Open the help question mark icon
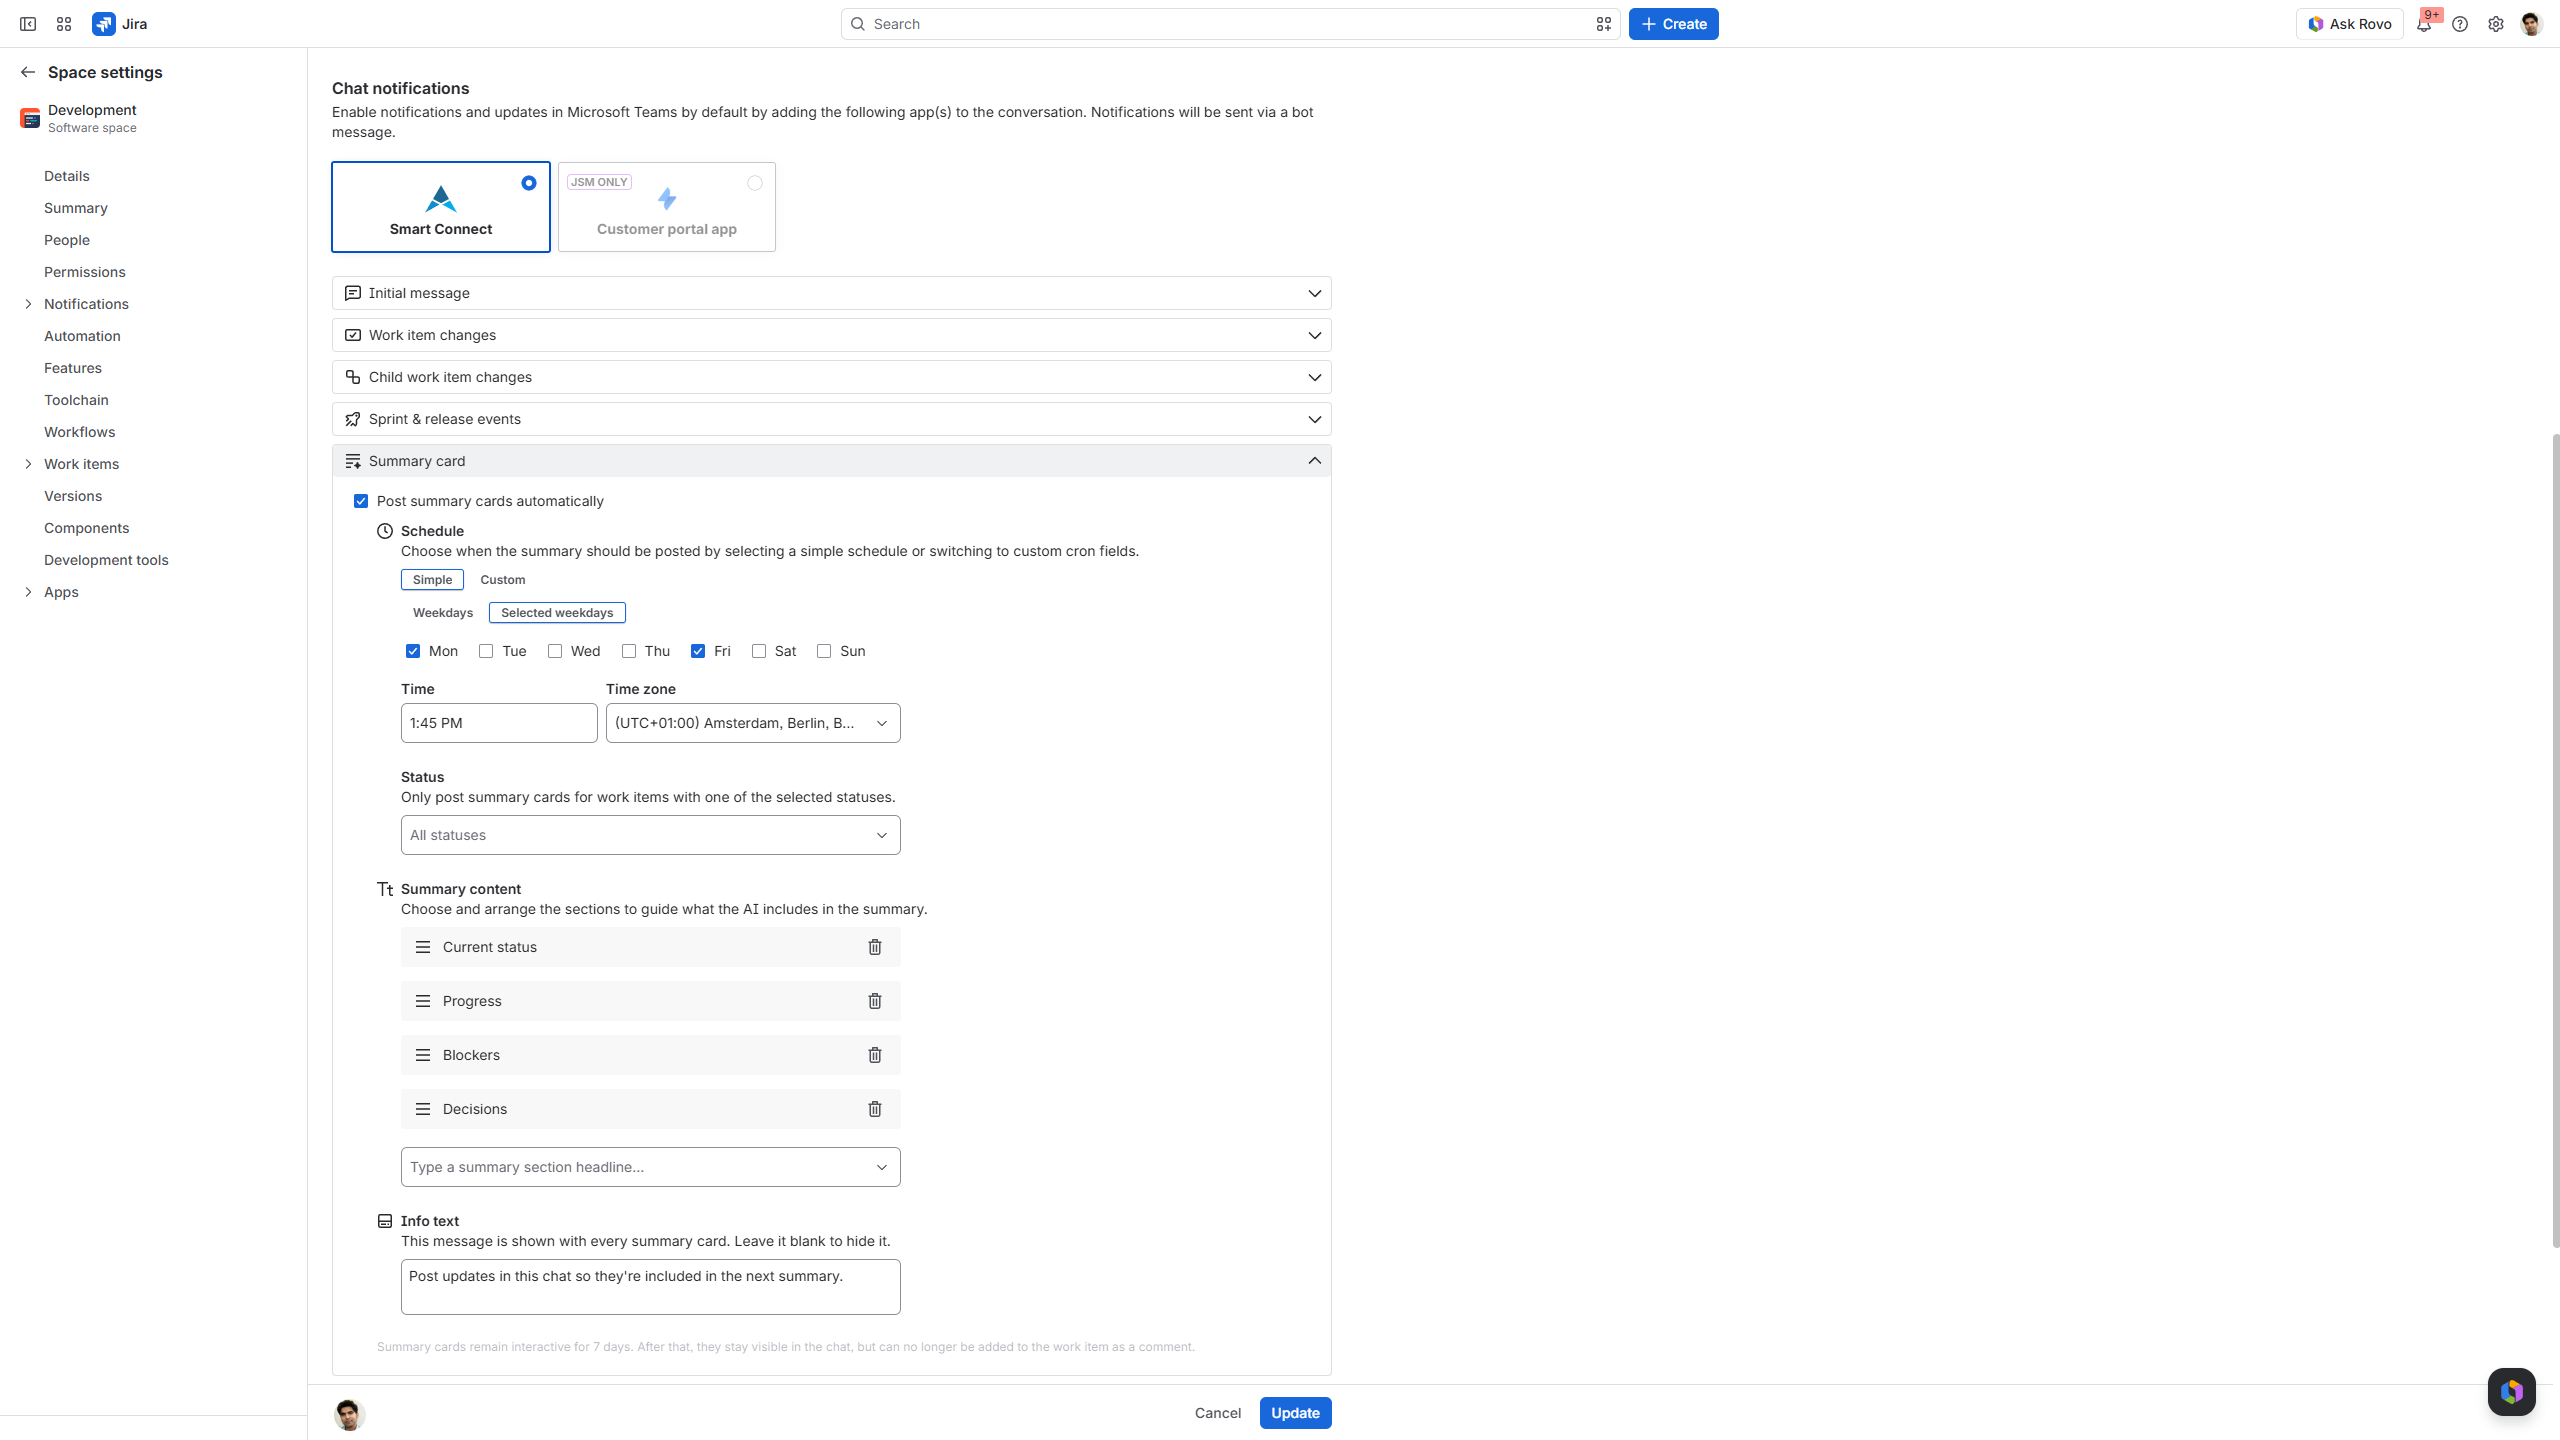 (x=2460, y=24)
